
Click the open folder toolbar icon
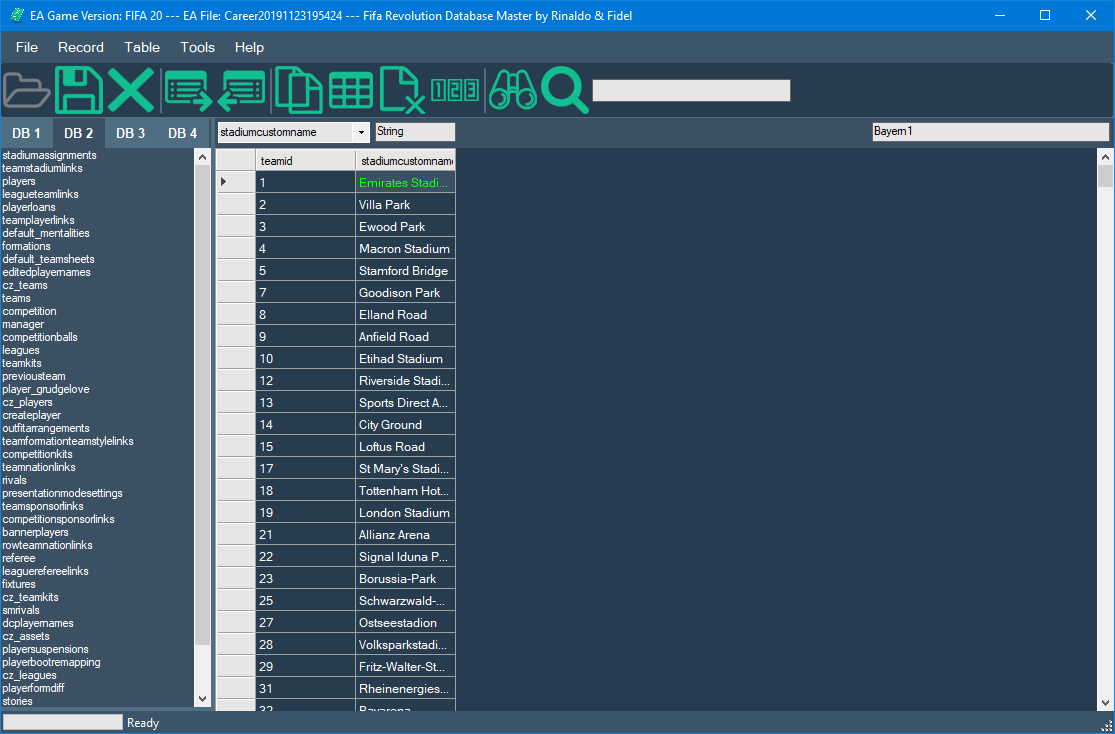click(x=26, y=91)
